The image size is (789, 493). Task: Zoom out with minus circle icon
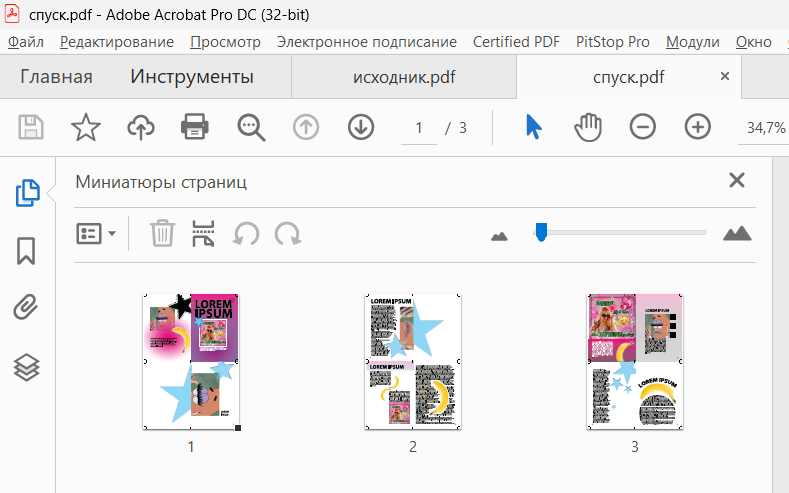(x=643, y=127)
